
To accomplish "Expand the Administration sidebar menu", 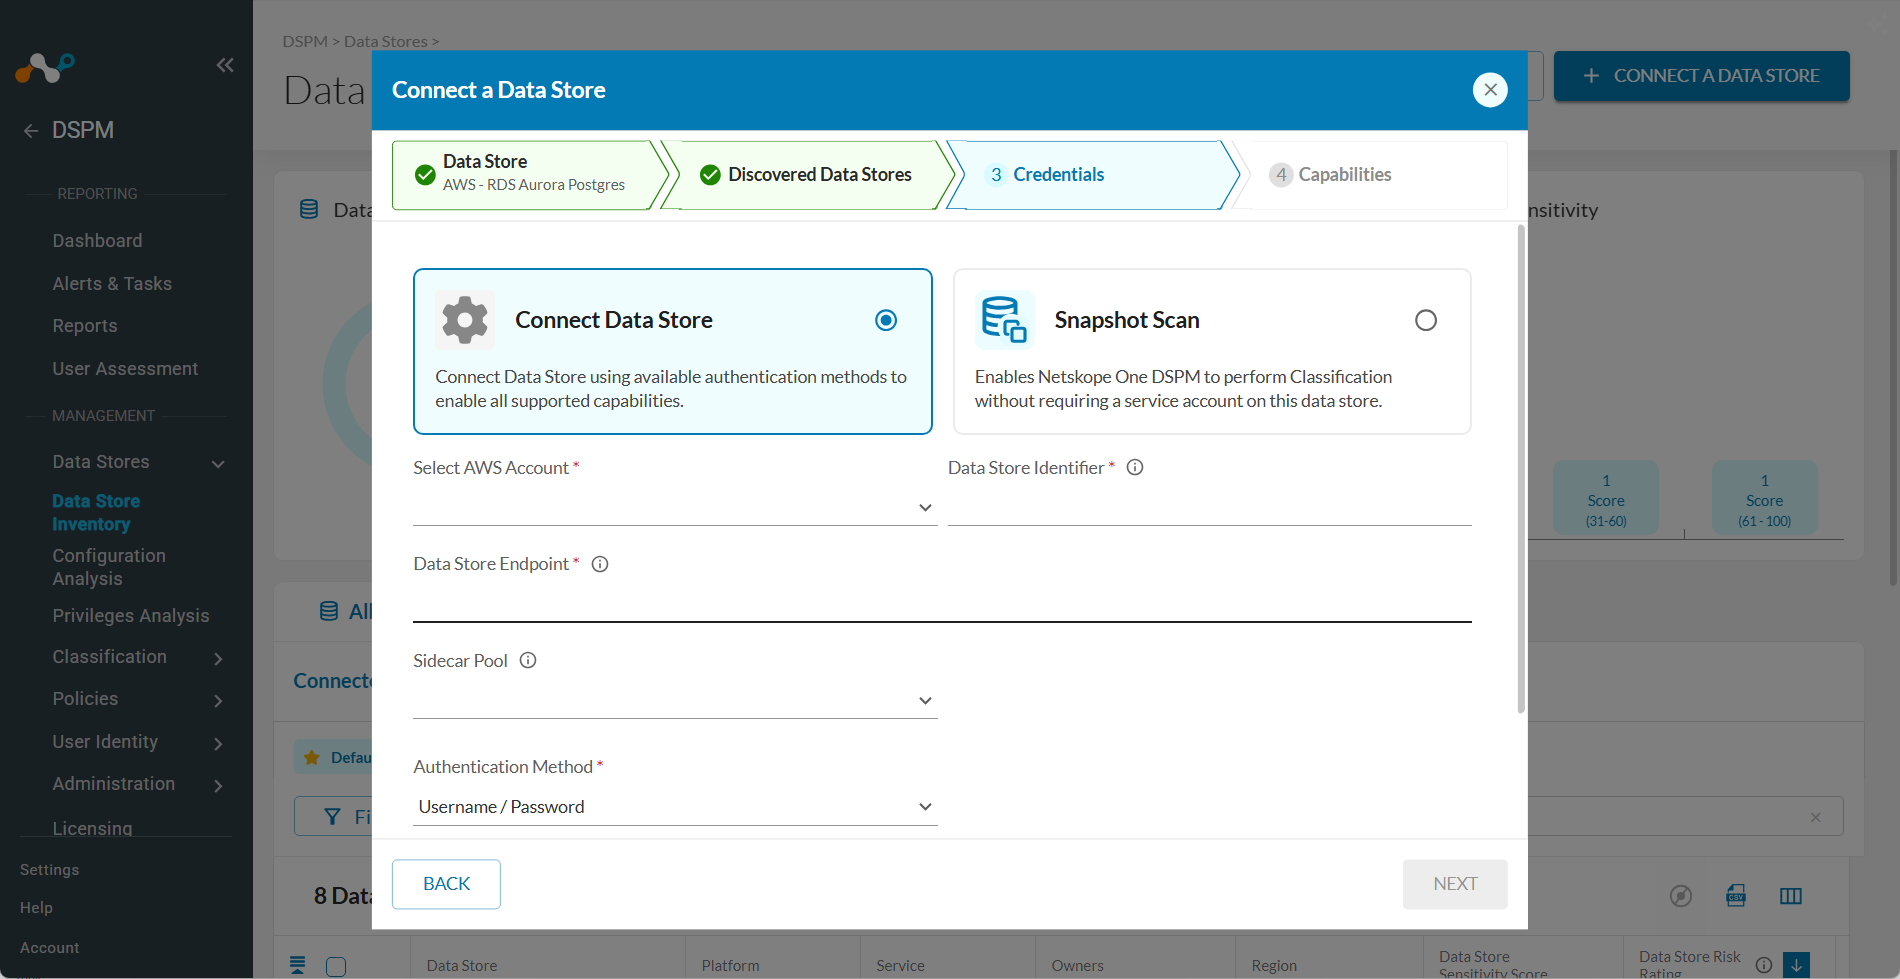I will tap(218, 785).
